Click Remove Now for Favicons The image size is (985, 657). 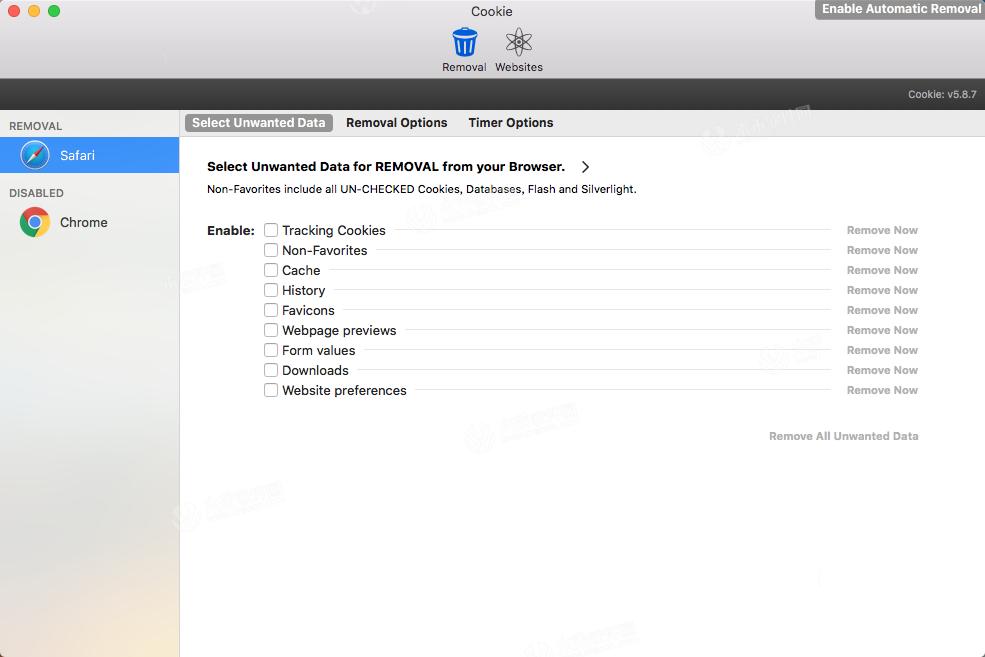882,310
